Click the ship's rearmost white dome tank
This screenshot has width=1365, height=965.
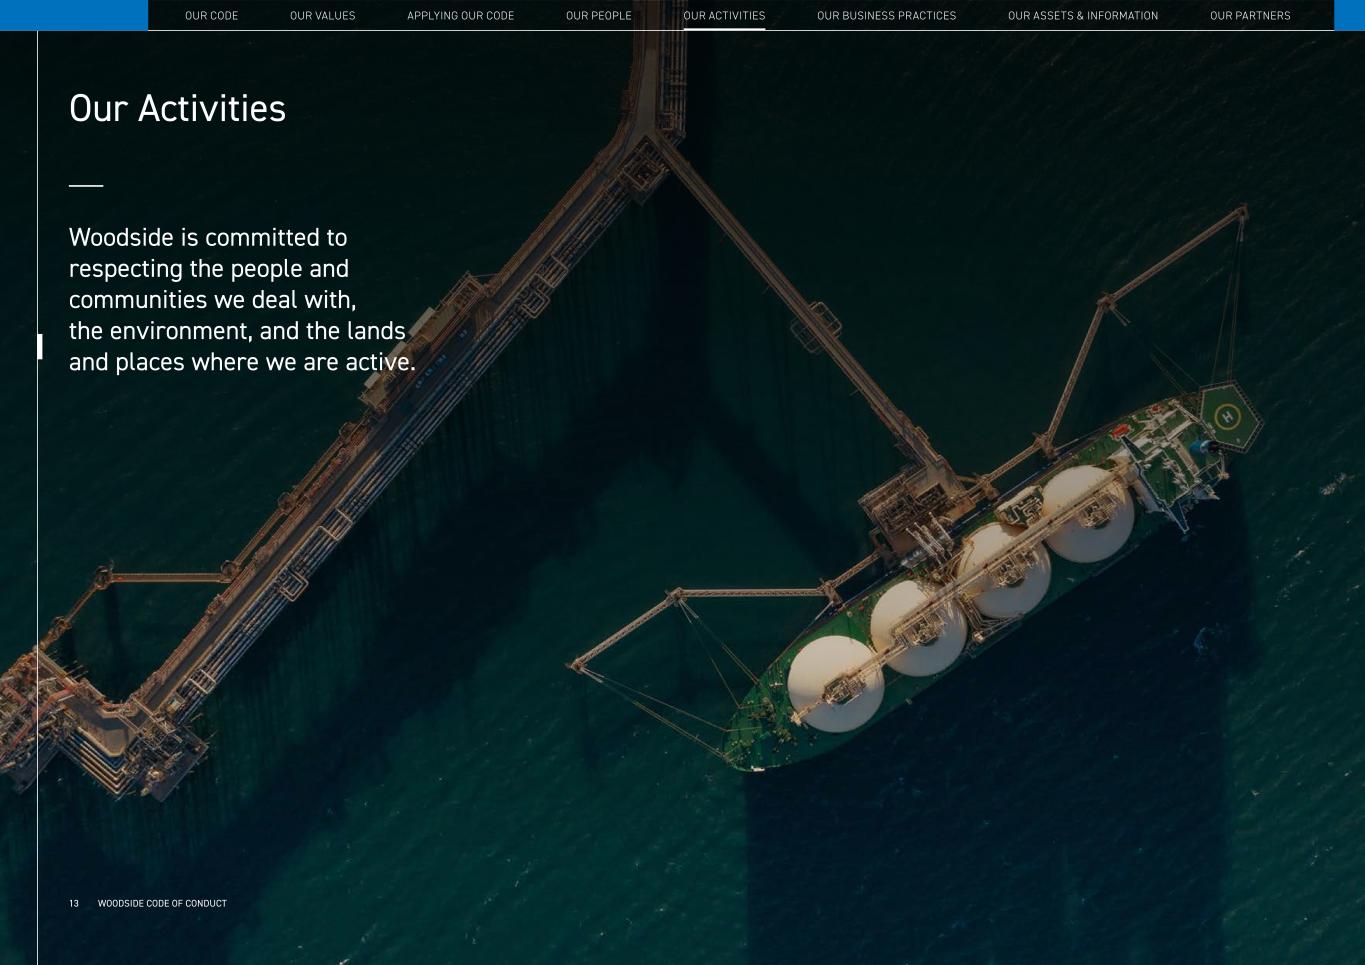tap(1087, 511)
